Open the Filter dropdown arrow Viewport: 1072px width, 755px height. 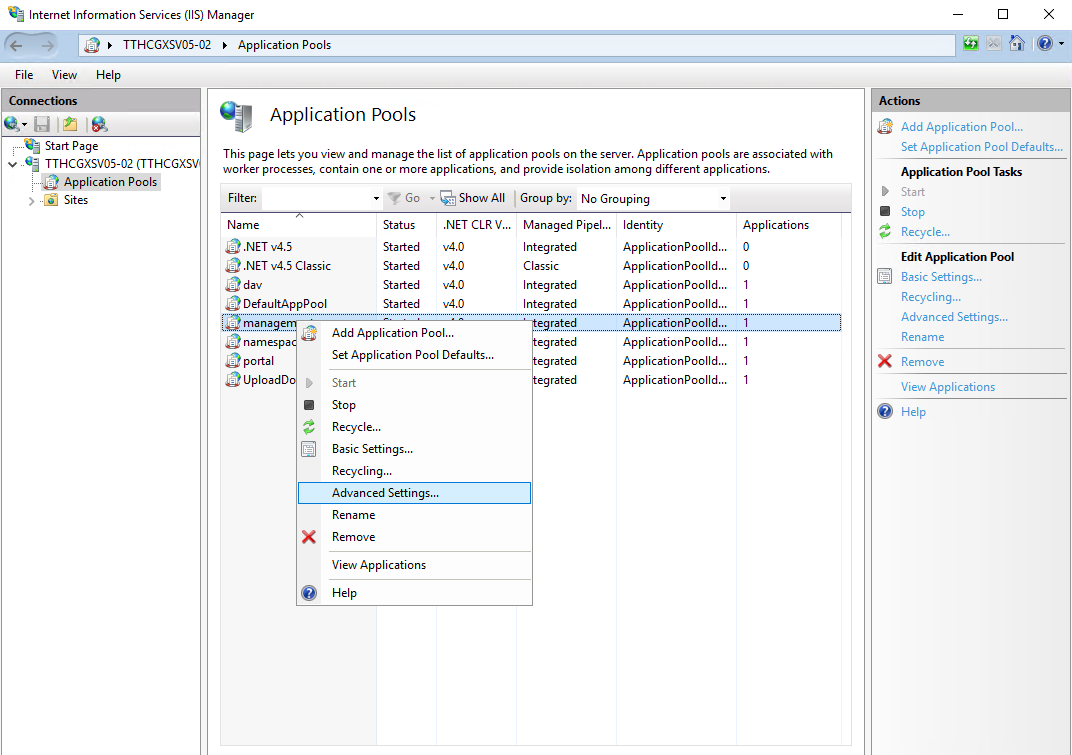376,198
